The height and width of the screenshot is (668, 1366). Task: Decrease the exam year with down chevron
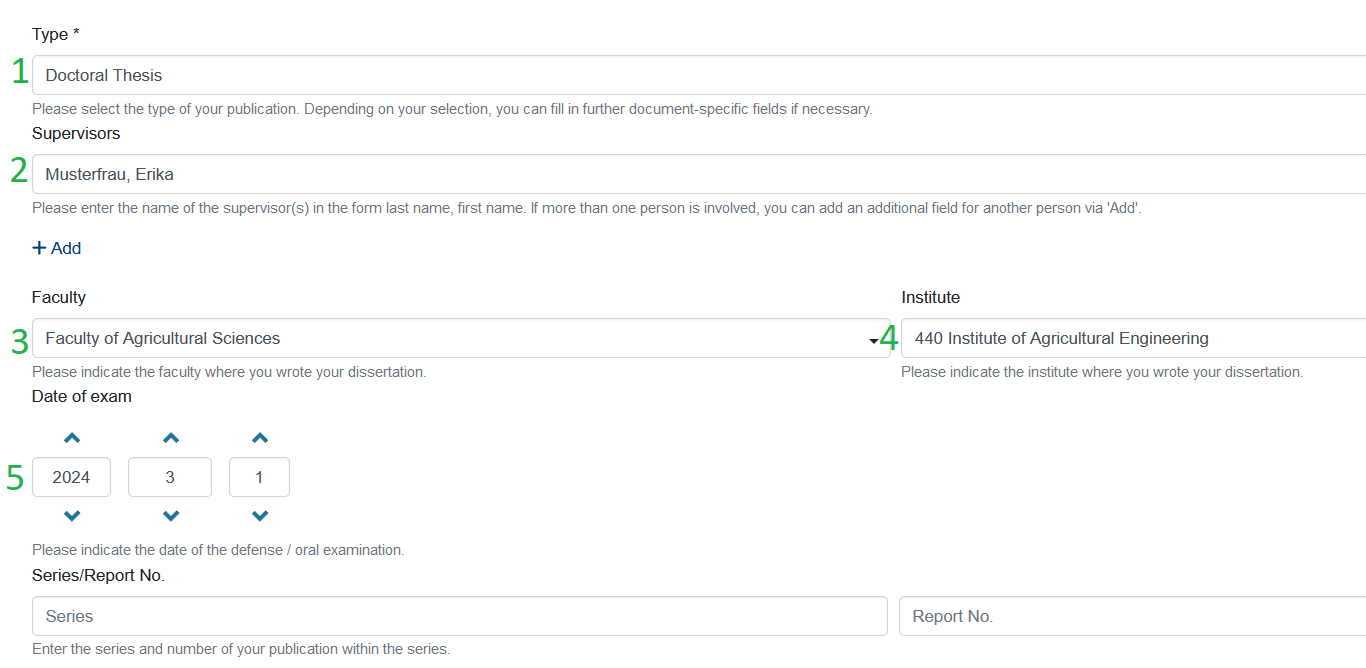[72, 516]
